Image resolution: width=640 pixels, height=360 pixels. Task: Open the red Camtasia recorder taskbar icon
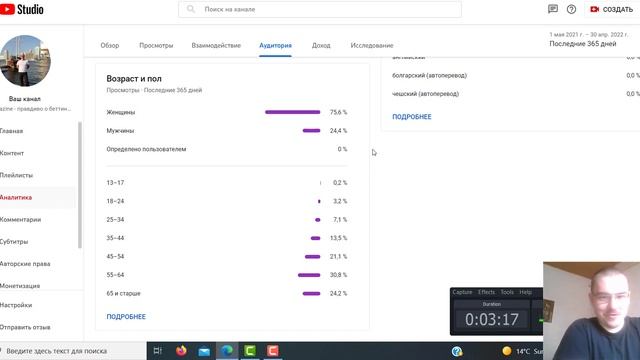tap(273, 351)
